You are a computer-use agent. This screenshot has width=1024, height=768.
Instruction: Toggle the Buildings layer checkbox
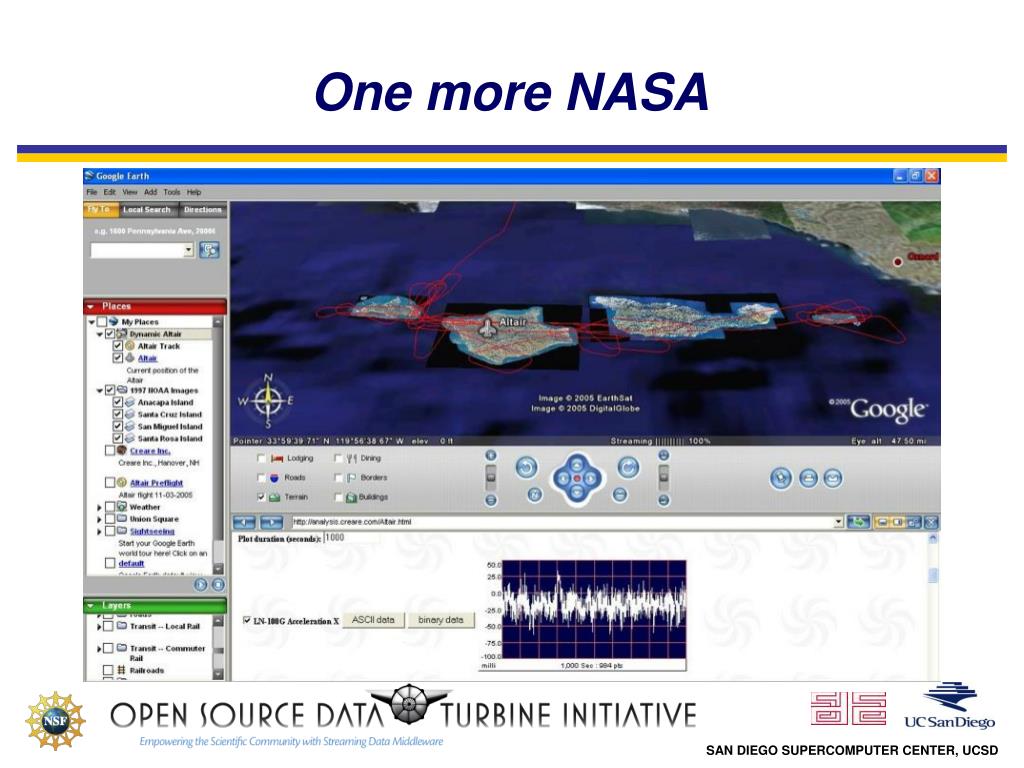pos(338,498)
